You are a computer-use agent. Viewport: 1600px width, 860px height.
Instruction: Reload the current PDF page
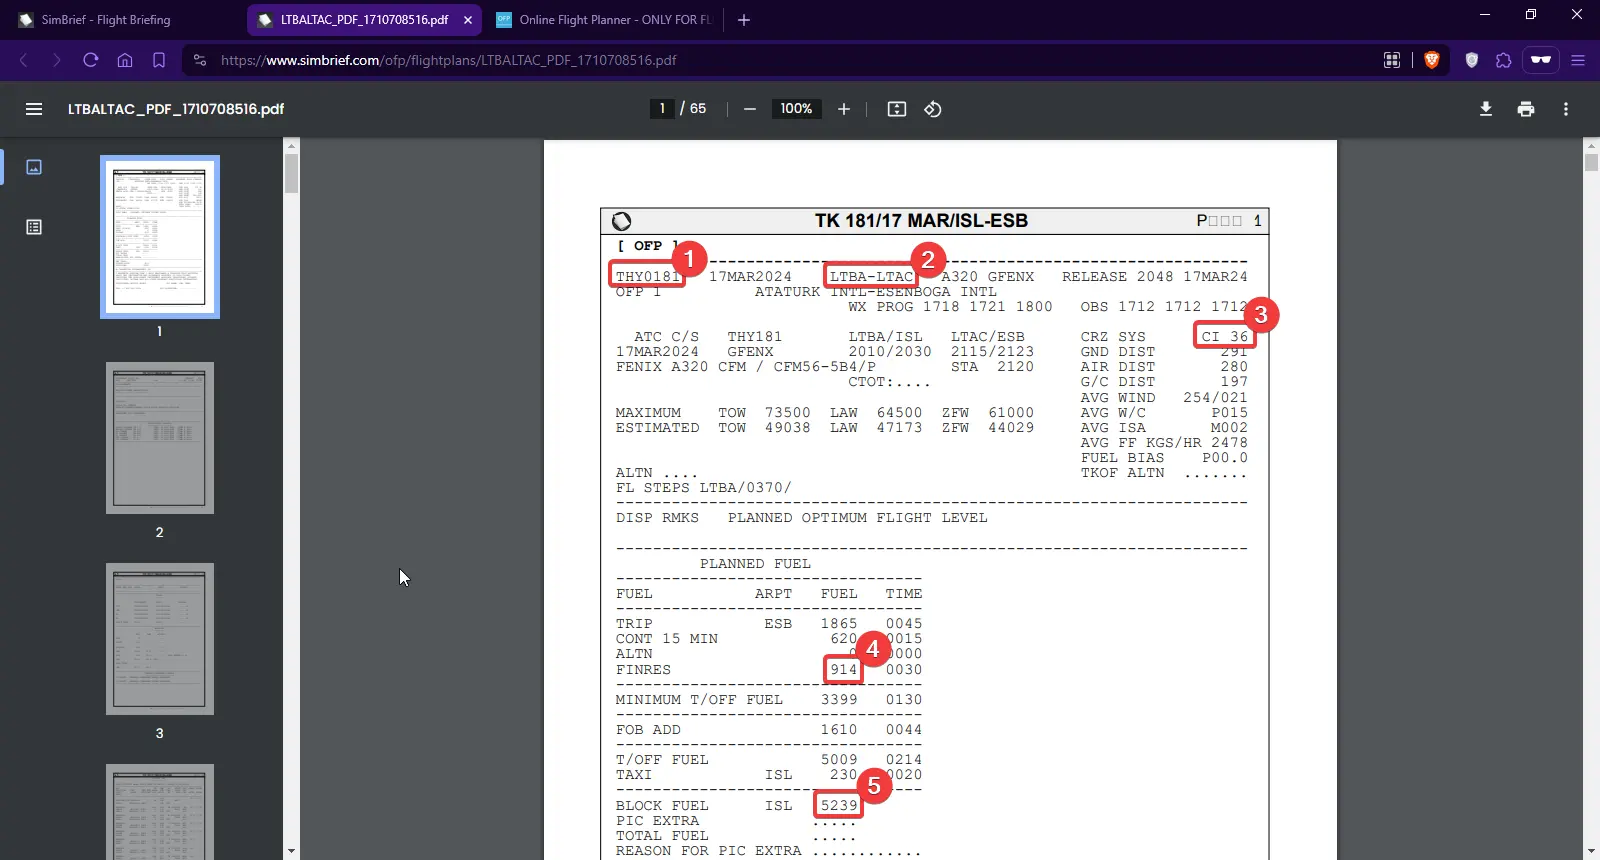pyautogui.click(x=91, y=60)
